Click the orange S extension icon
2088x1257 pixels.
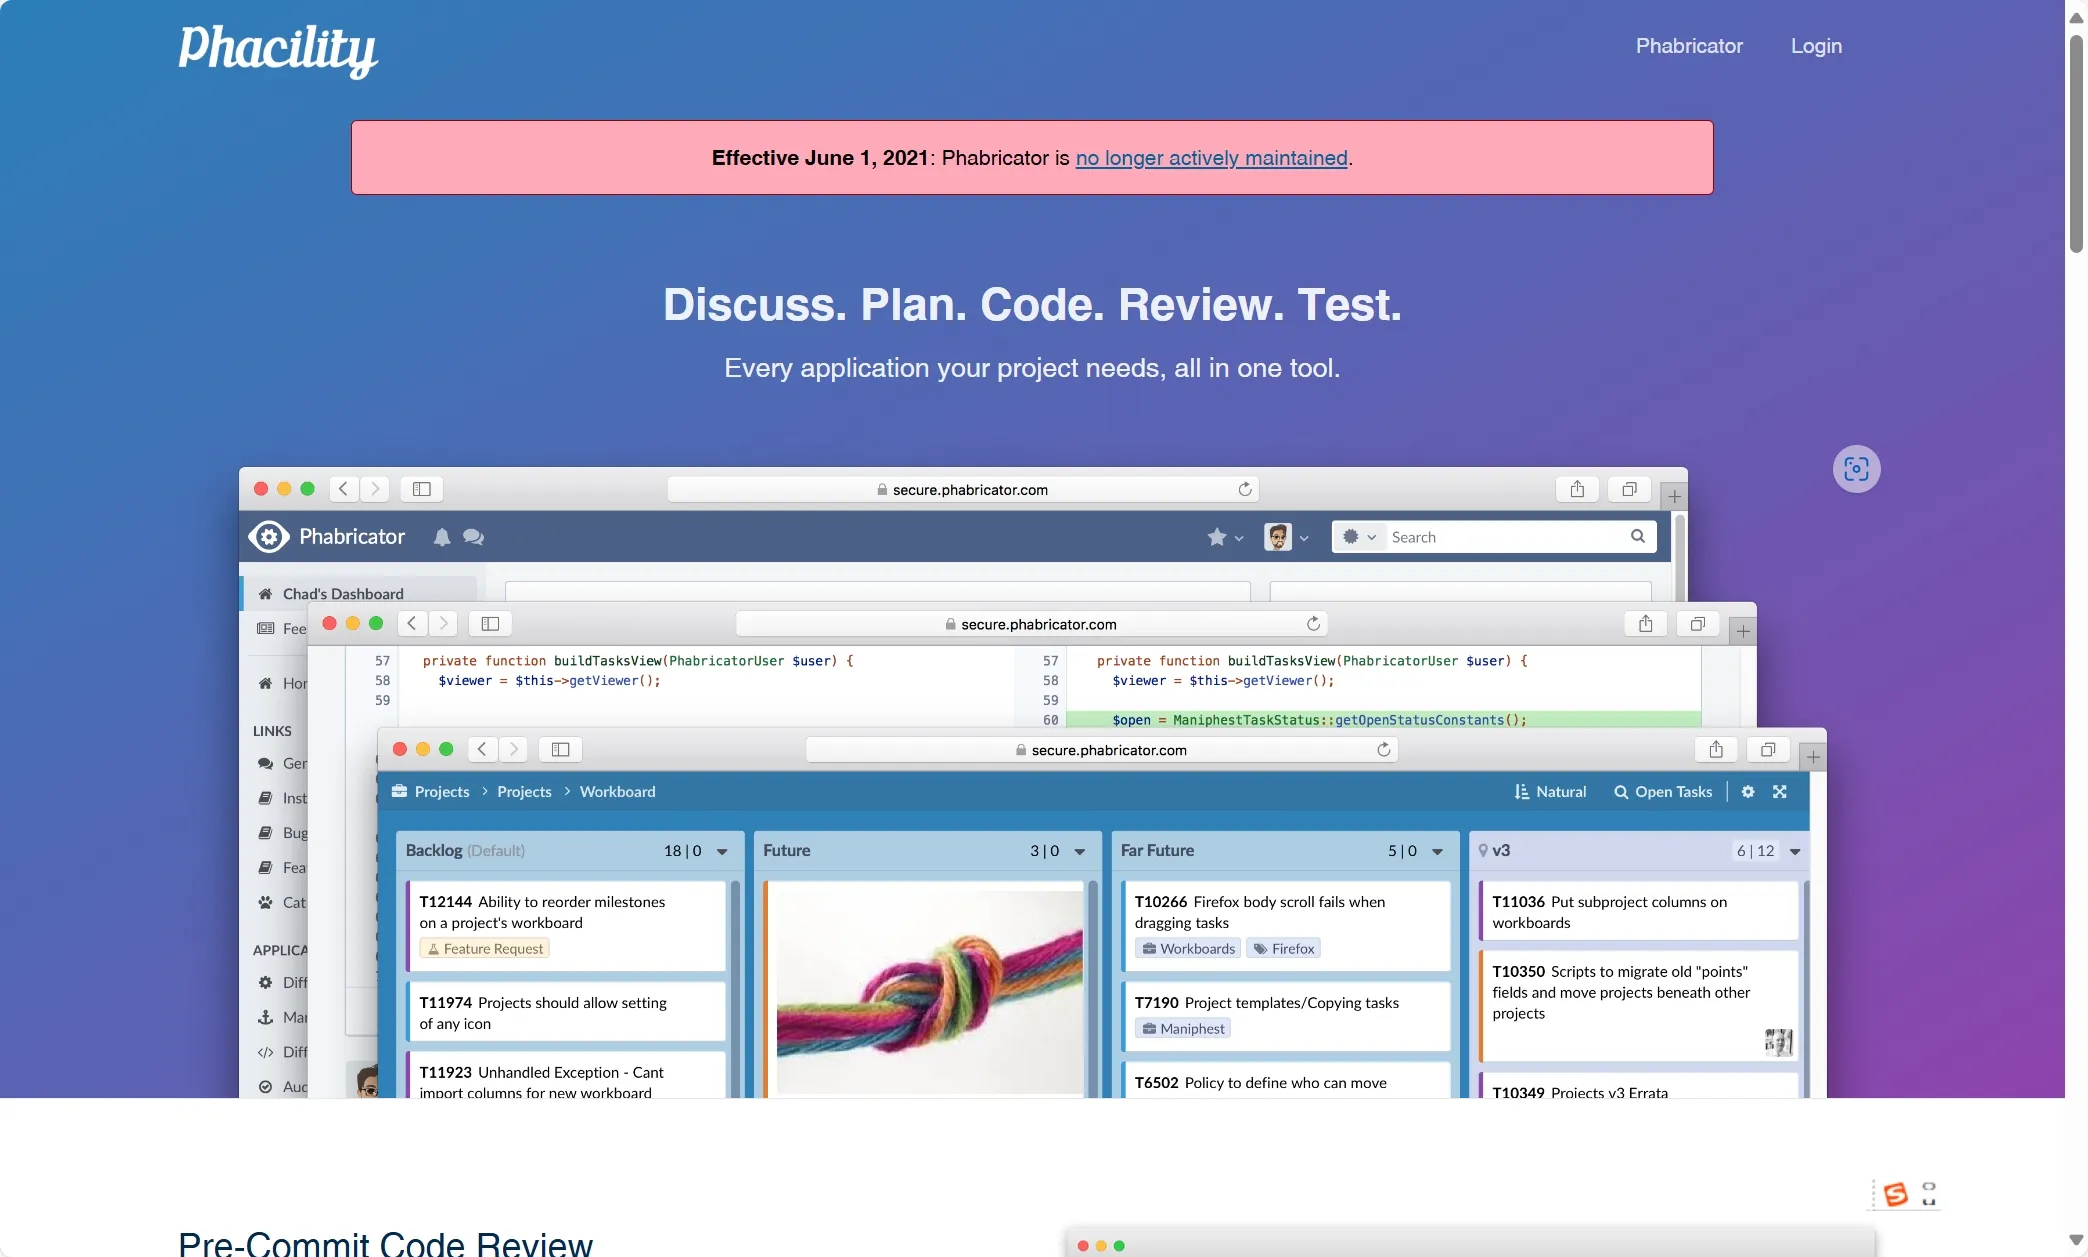1895,1194
